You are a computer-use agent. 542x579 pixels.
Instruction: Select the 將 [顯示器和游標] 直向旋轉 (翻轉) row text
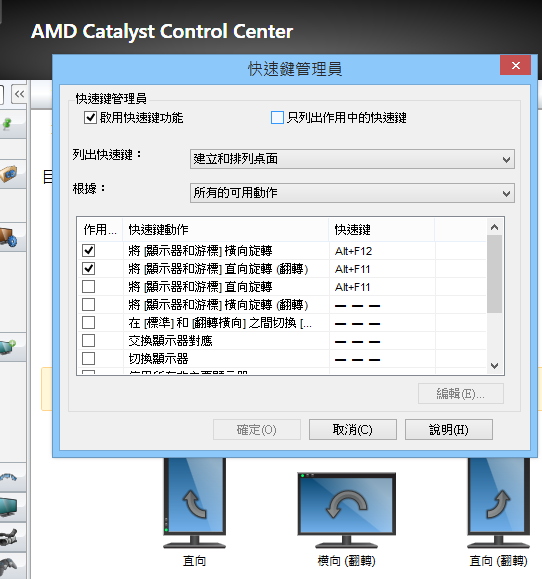point(218,269)
